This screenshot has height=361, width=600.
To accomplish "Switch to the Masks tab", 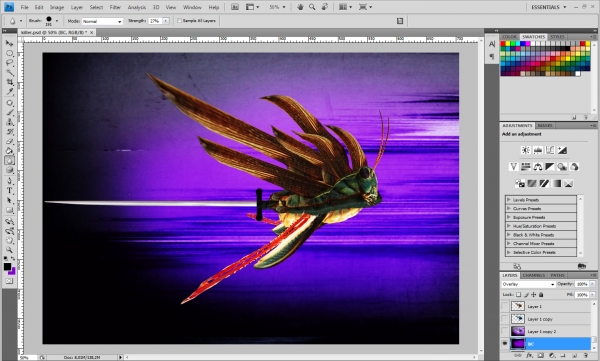I will click(545, 125).
